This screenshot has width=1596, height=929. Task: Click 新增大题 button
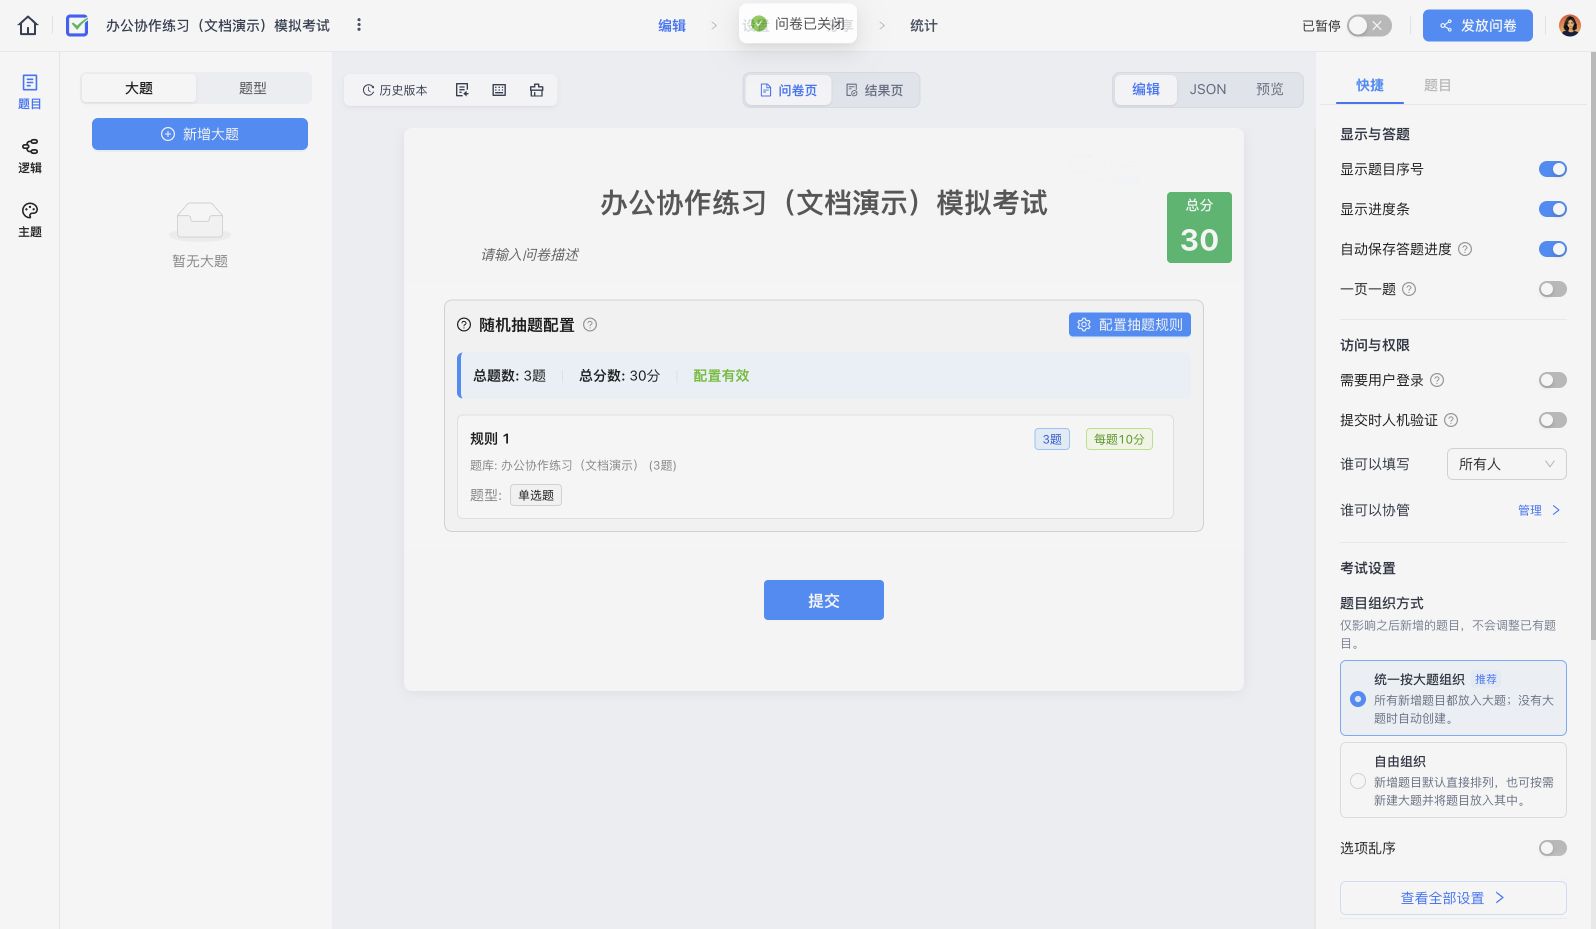click(200, 134)
